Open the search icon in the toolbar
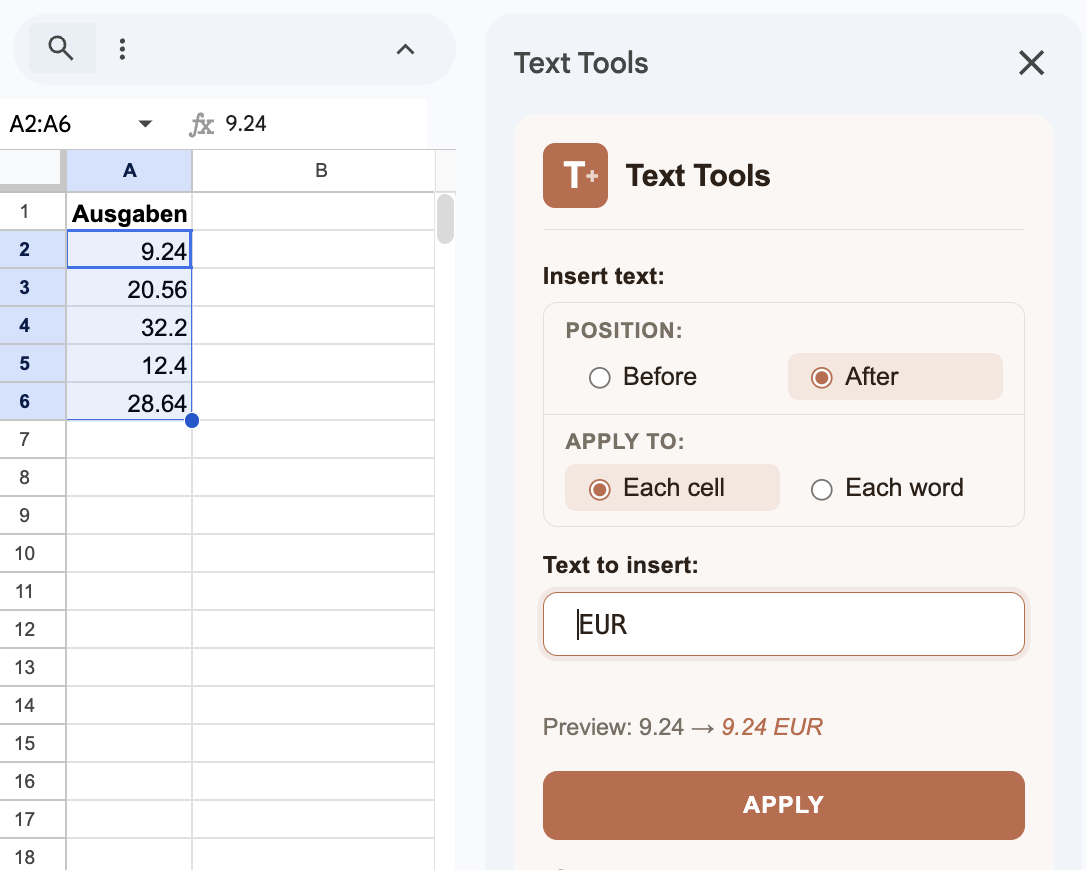 (x=60, y=48)
